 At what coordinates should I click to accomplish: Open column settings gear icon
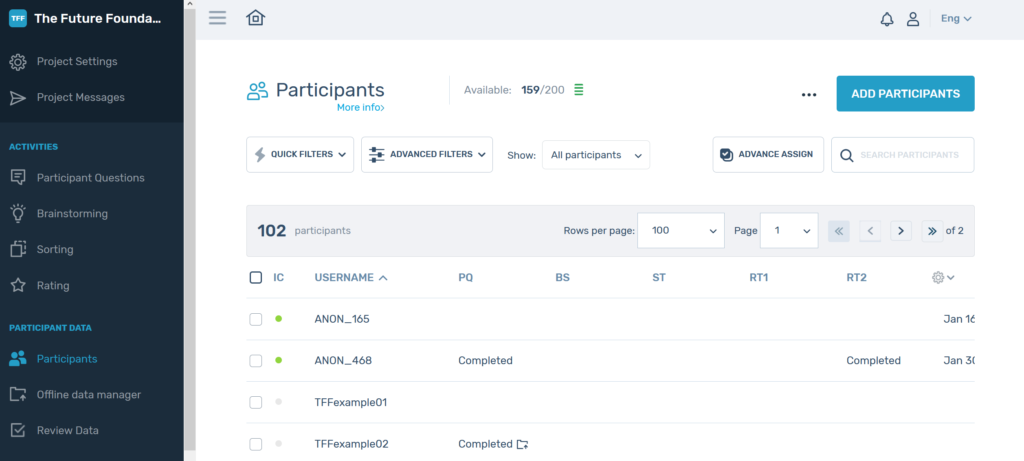pos(941,277)
